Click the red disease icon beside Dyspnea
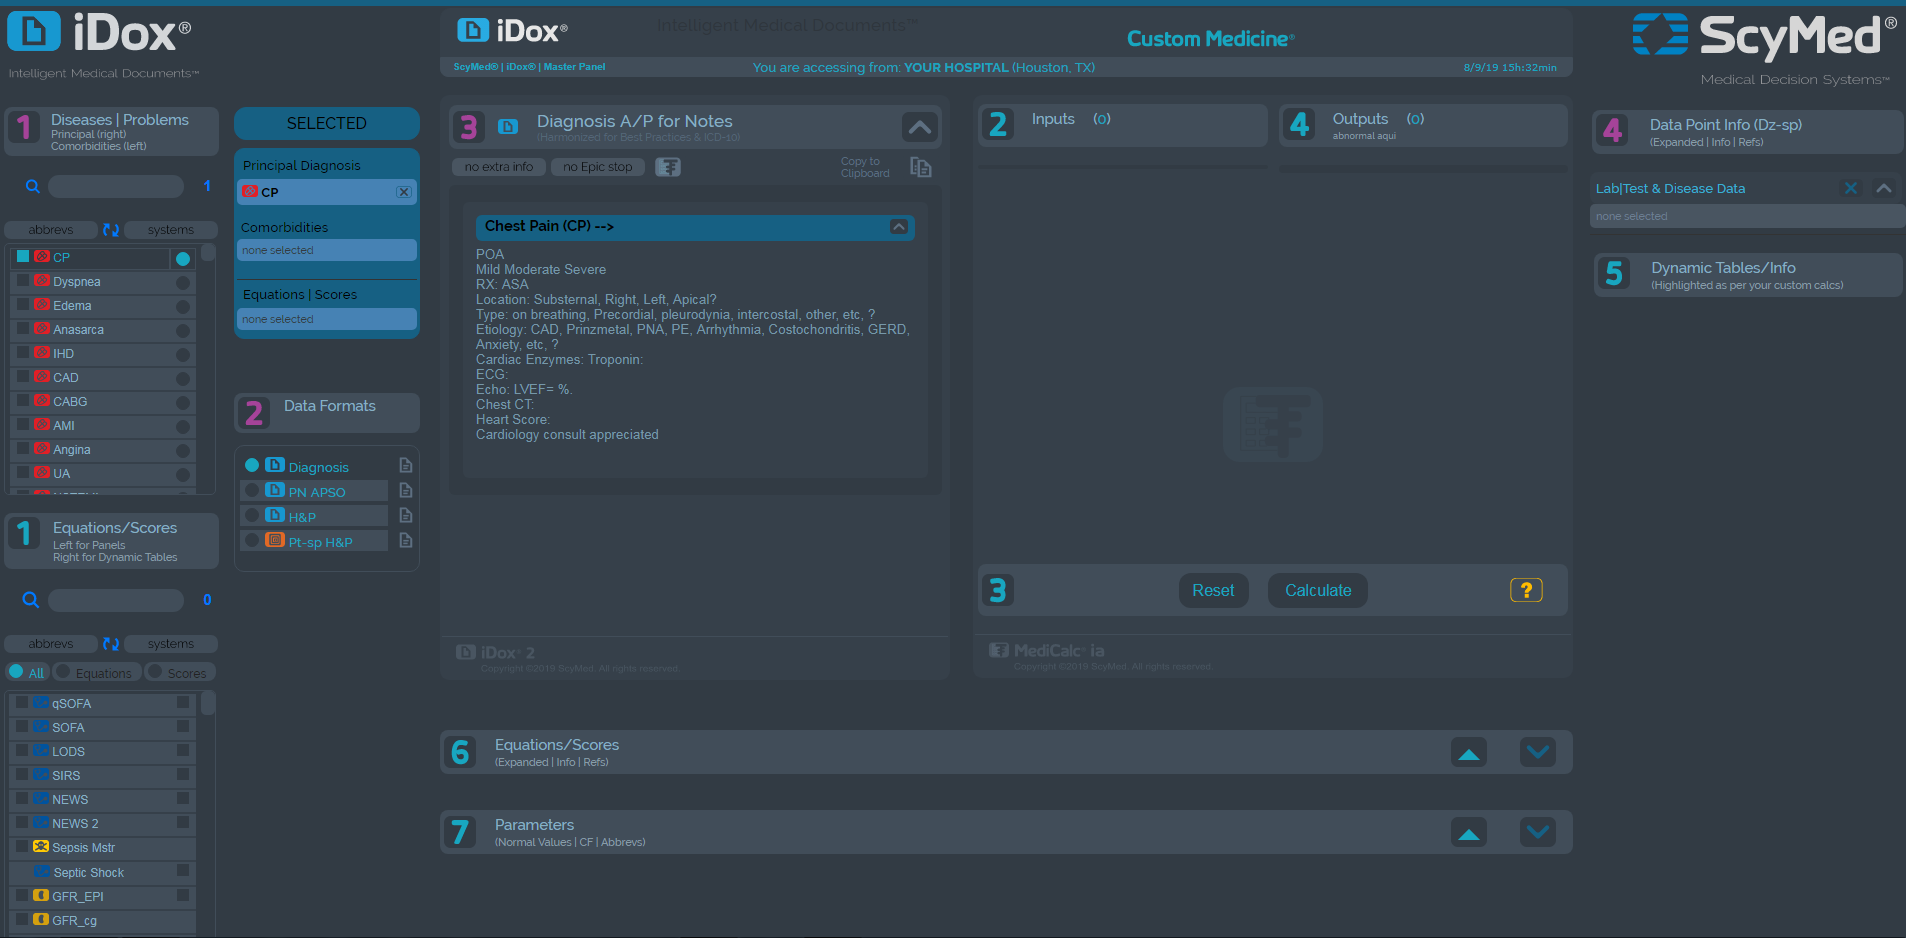Screen dimensions: 1906x938 coord(42,281)
